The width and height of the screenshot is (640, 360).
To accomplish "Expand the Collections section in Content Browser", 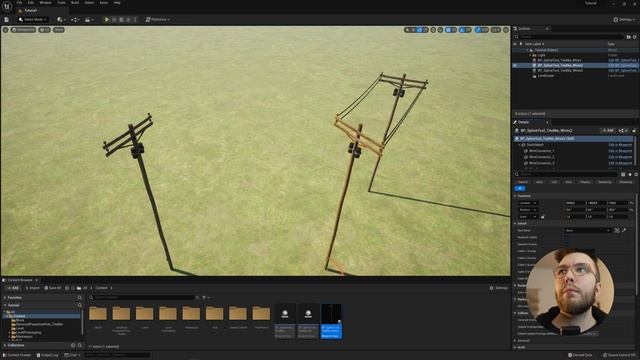I will (x=5, y=345).
